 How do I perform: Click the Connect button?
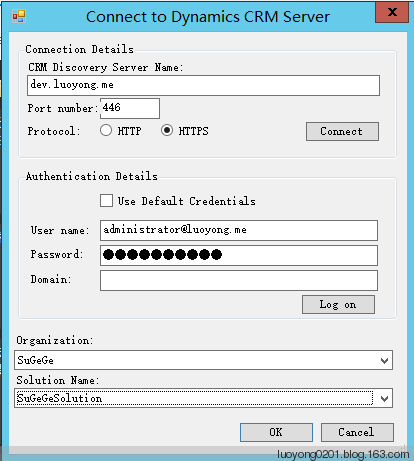coord(342,131)
